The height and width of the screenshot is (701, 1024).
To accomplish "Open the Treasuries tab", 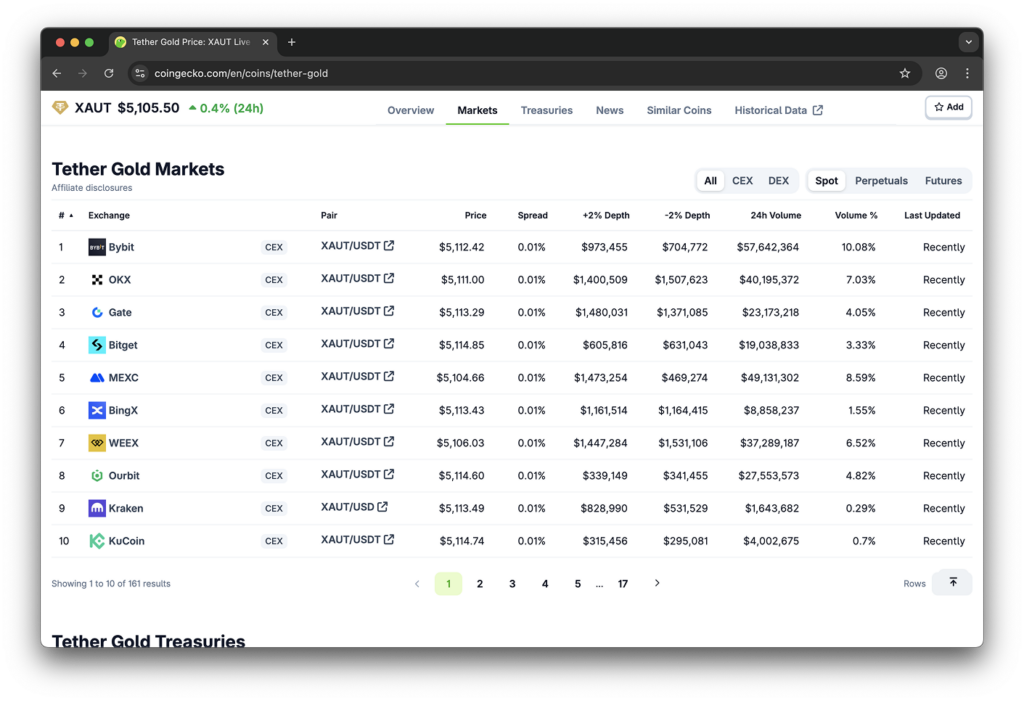I will 546,110.
